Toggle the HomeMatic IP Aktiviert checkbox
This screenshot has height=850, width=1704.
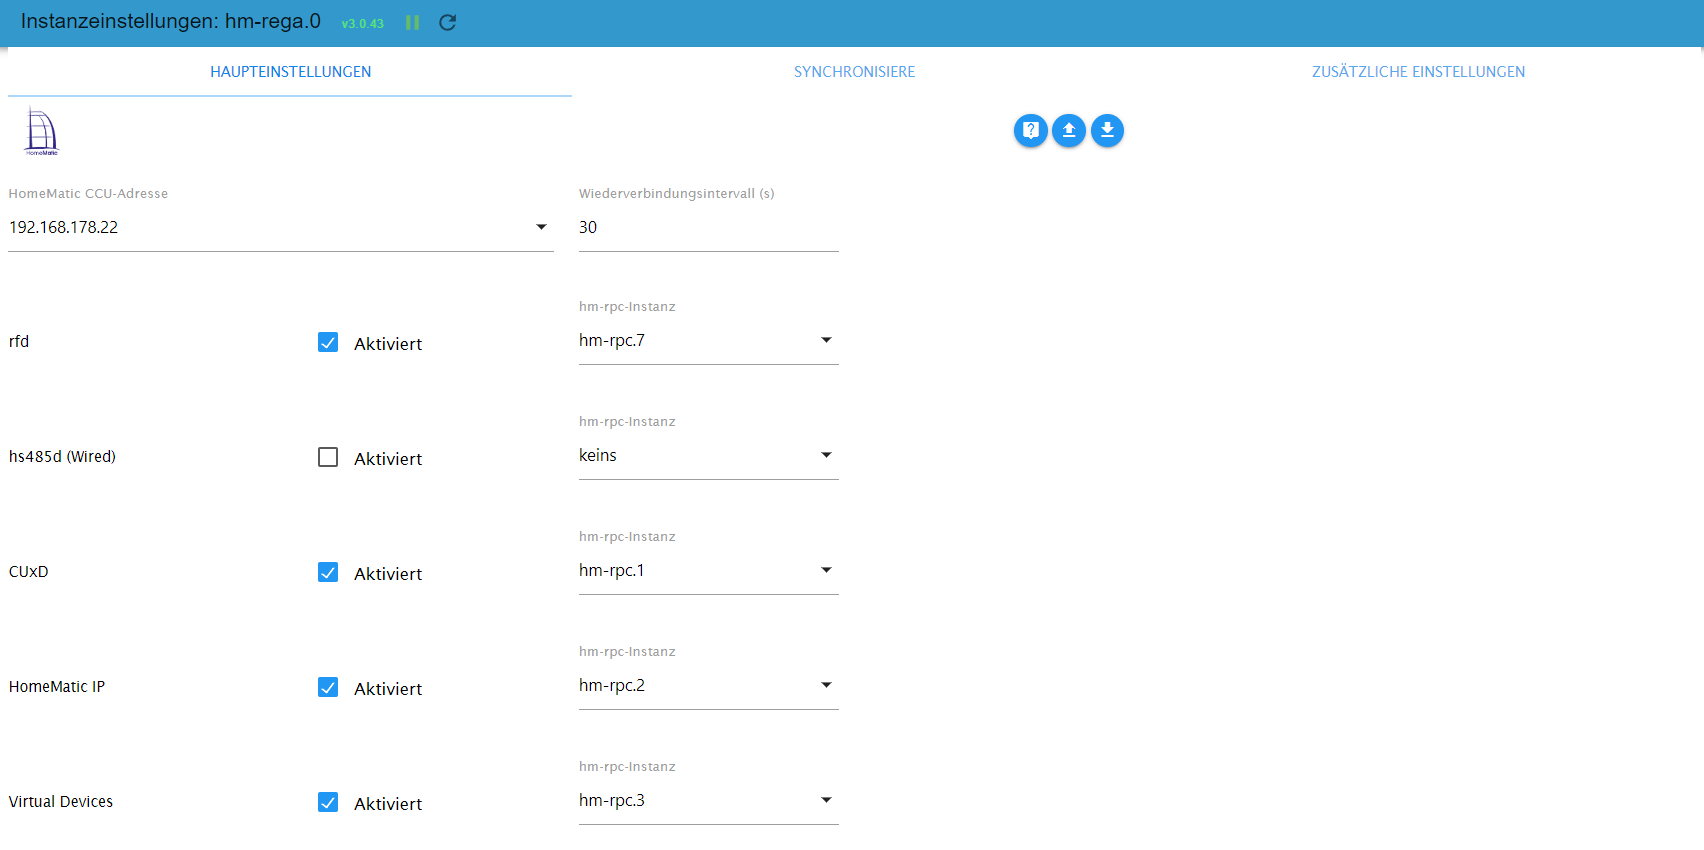point(328,687)
